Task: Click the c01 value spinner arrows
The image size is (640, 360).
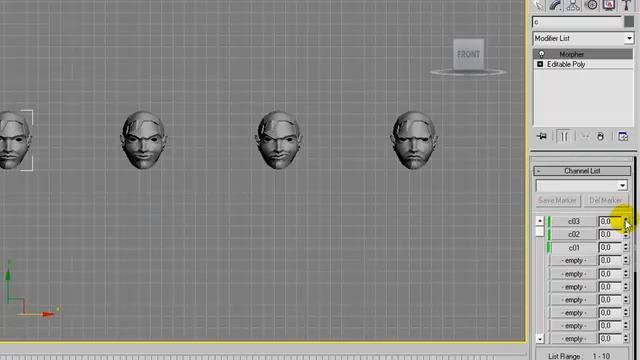Action: coord(626,247)
